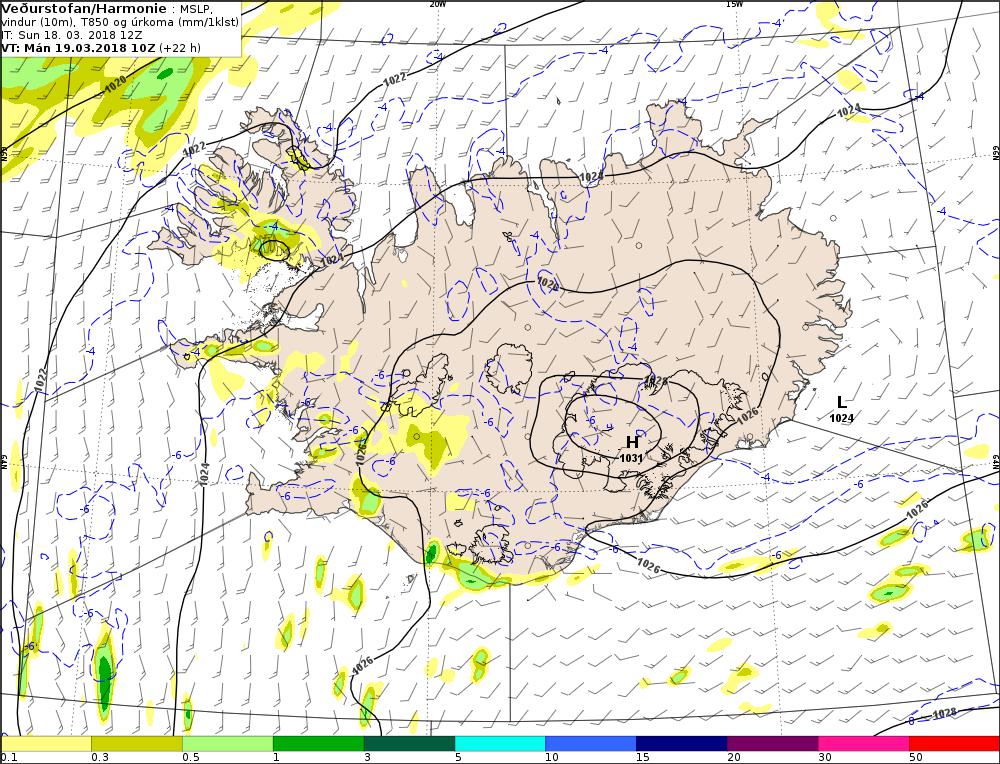Click the light green 0.5 mm legend swatch
The image size is (1000, 764).
(228, 744)
